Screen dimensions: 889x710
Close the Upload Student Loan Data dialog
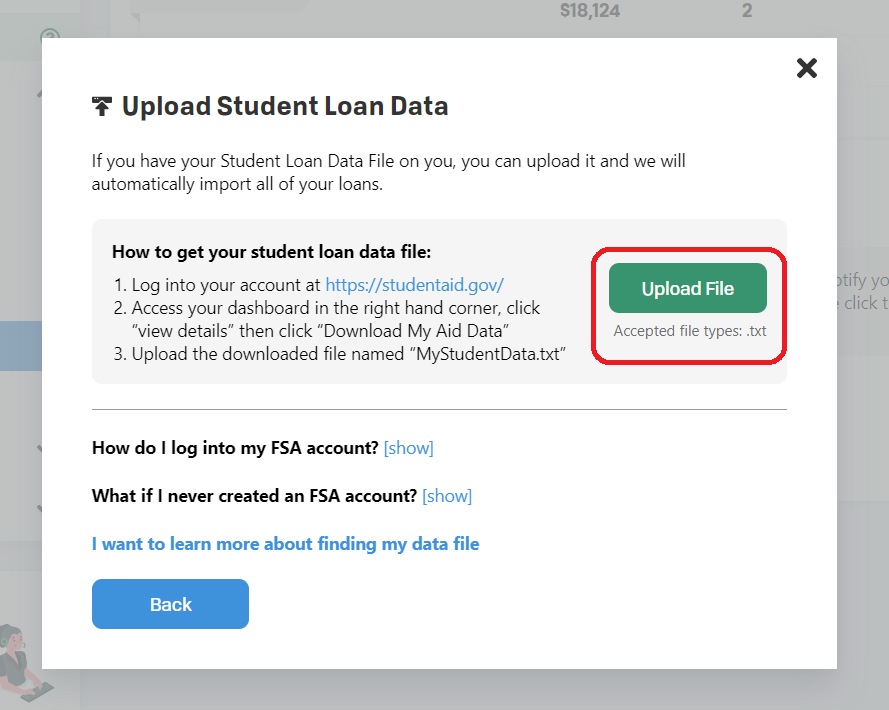click(806, 68)
